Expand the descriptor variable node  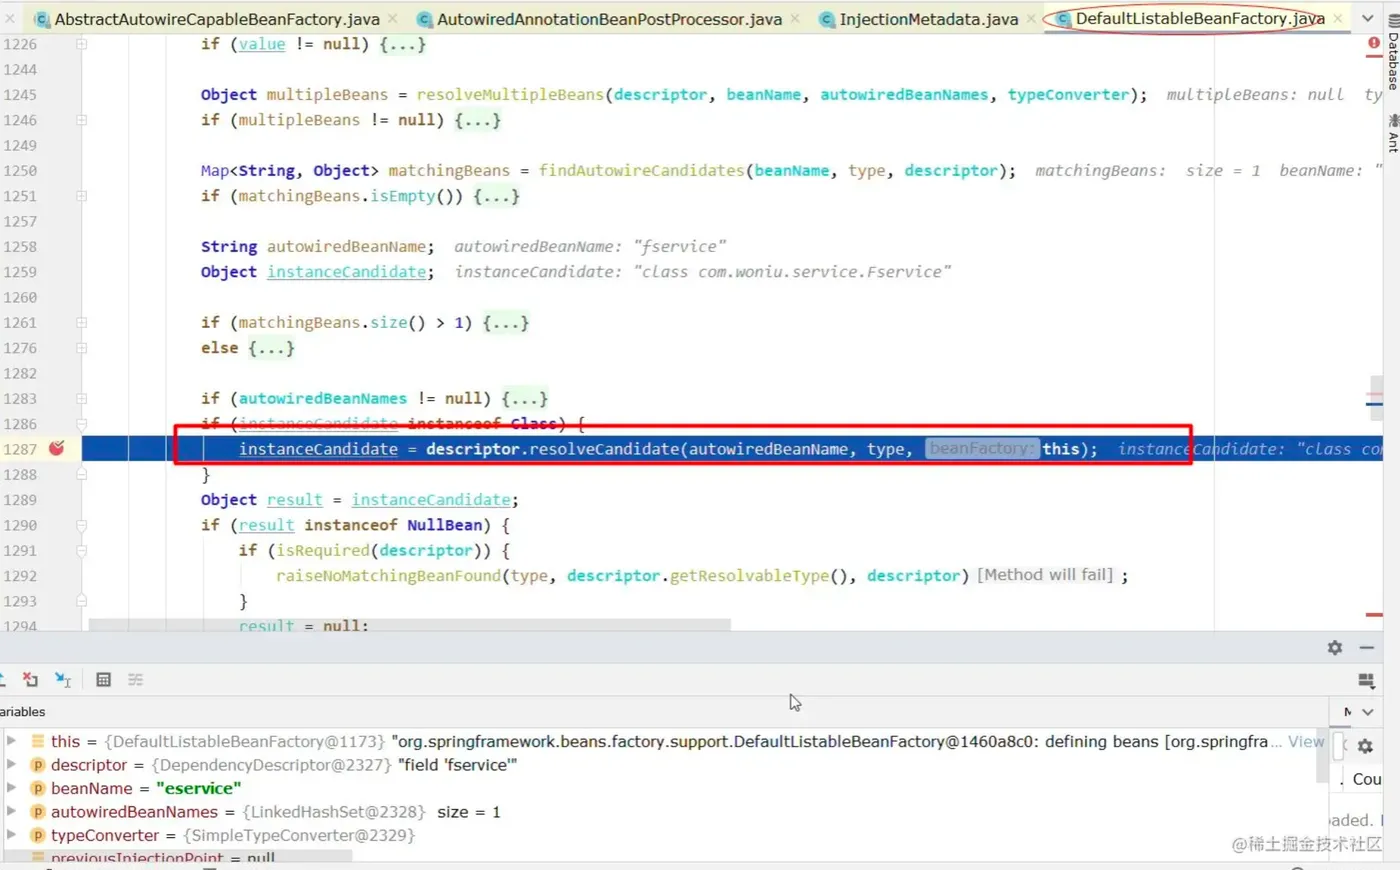tap(11, 765)
